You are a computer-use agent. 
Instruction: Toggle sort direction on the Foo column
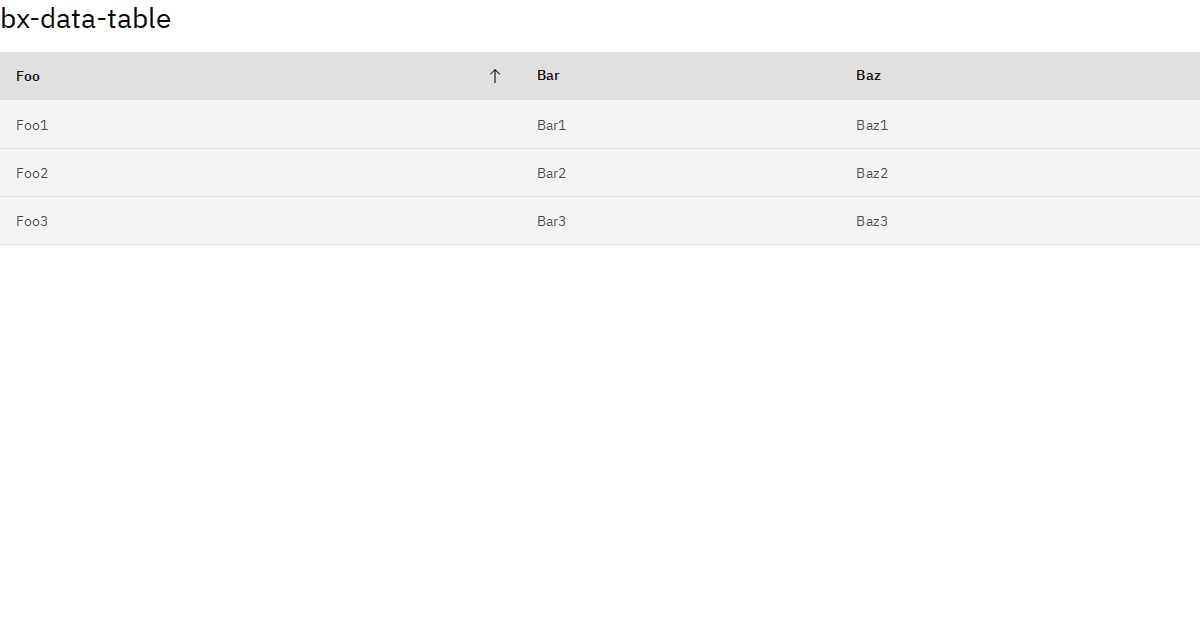[27, 76]
